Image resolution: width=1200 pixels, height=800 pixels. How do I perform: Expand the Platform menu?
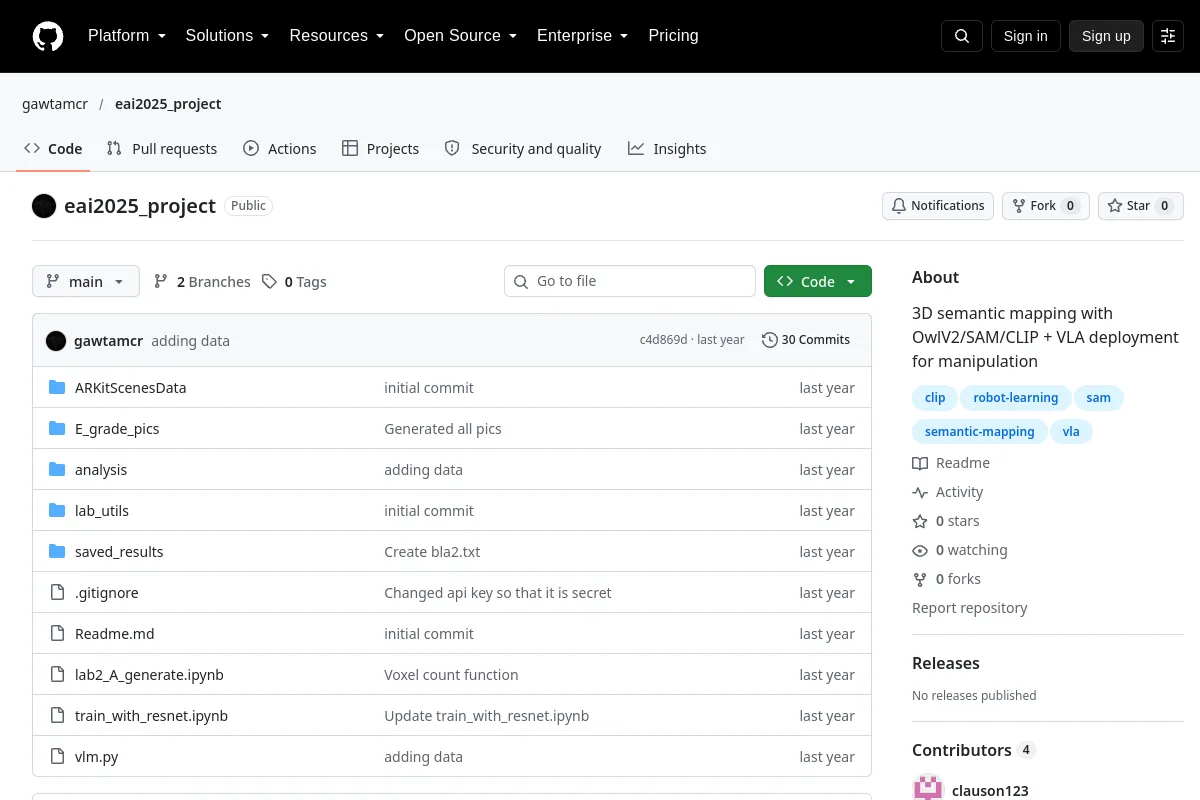tap(126, 36)
